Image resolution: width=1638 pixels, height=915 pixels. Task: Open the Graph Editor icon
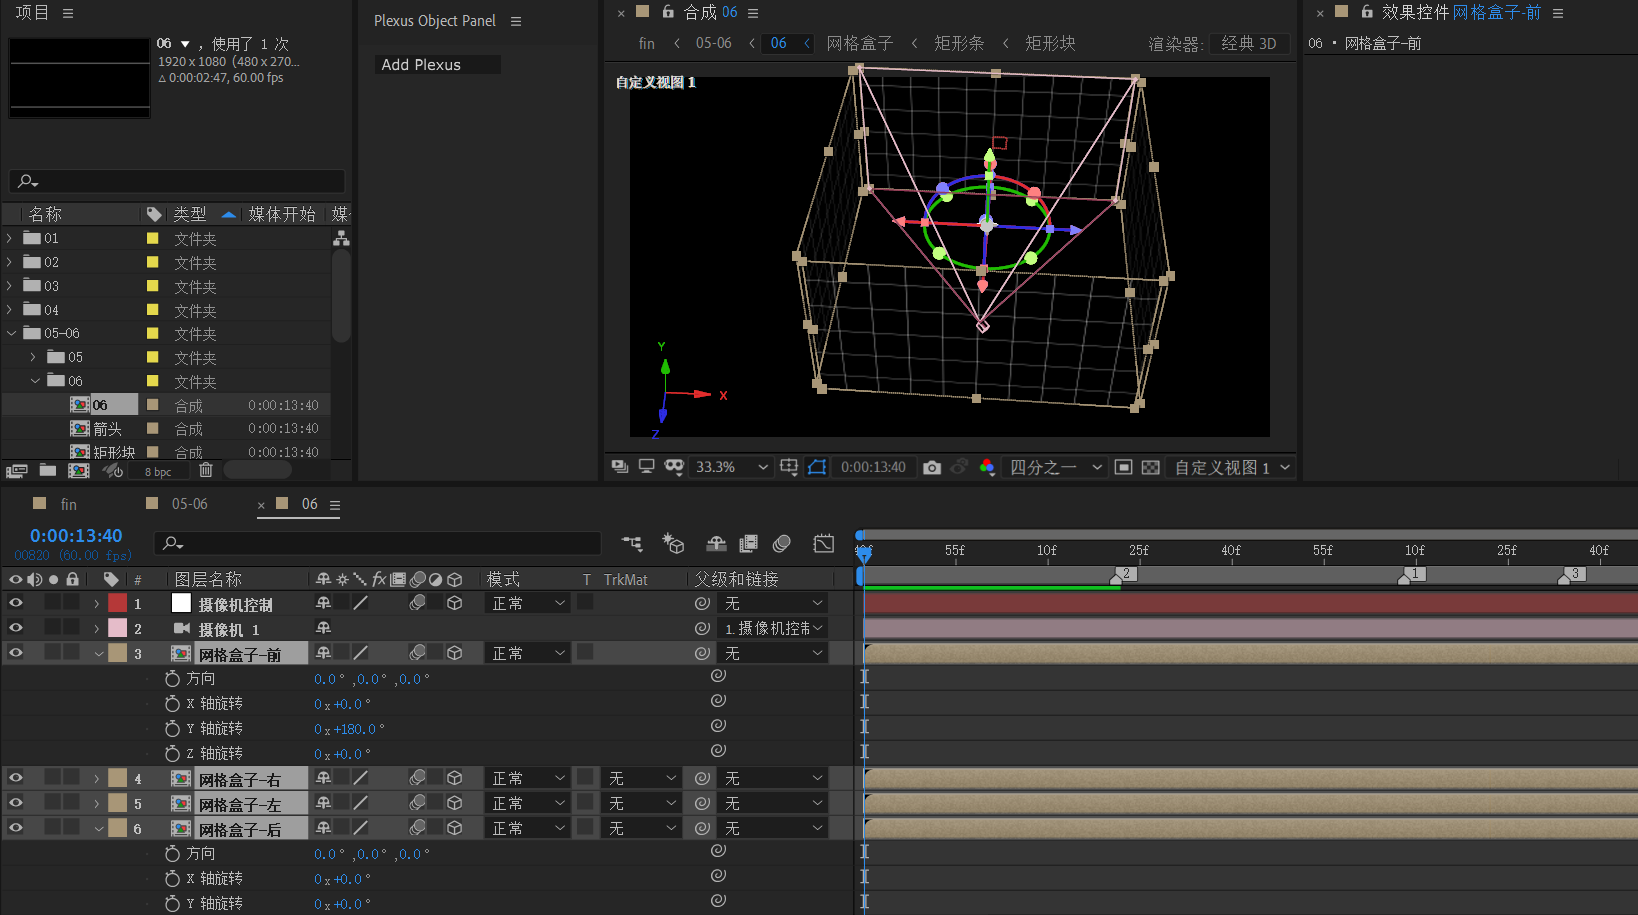click(x=824, y=543)
